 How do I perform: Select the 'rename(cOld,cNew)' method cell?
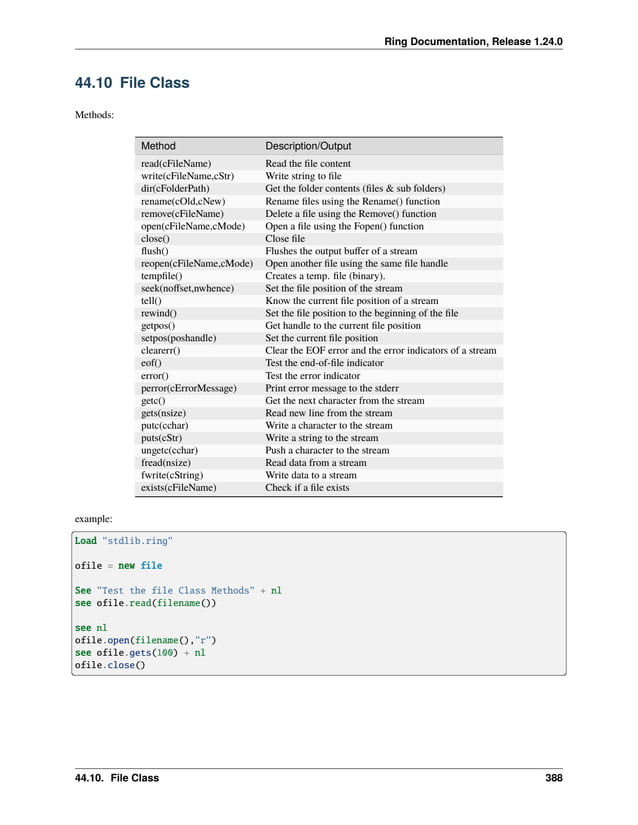183,201
